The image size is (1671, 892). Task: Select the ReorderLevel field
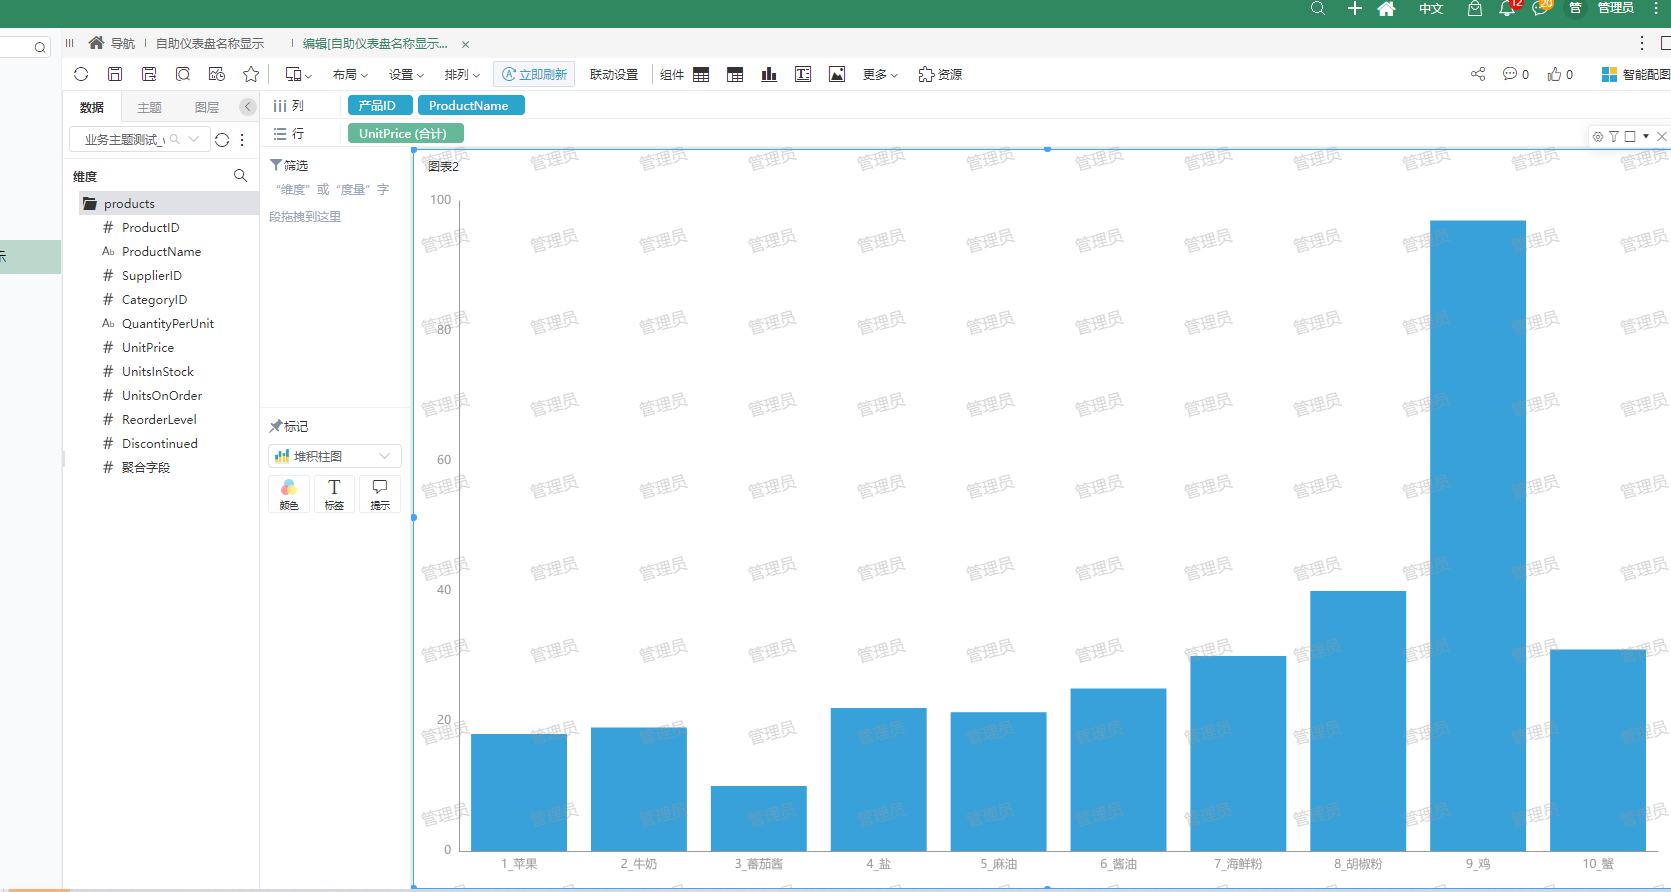click(159, 419)
